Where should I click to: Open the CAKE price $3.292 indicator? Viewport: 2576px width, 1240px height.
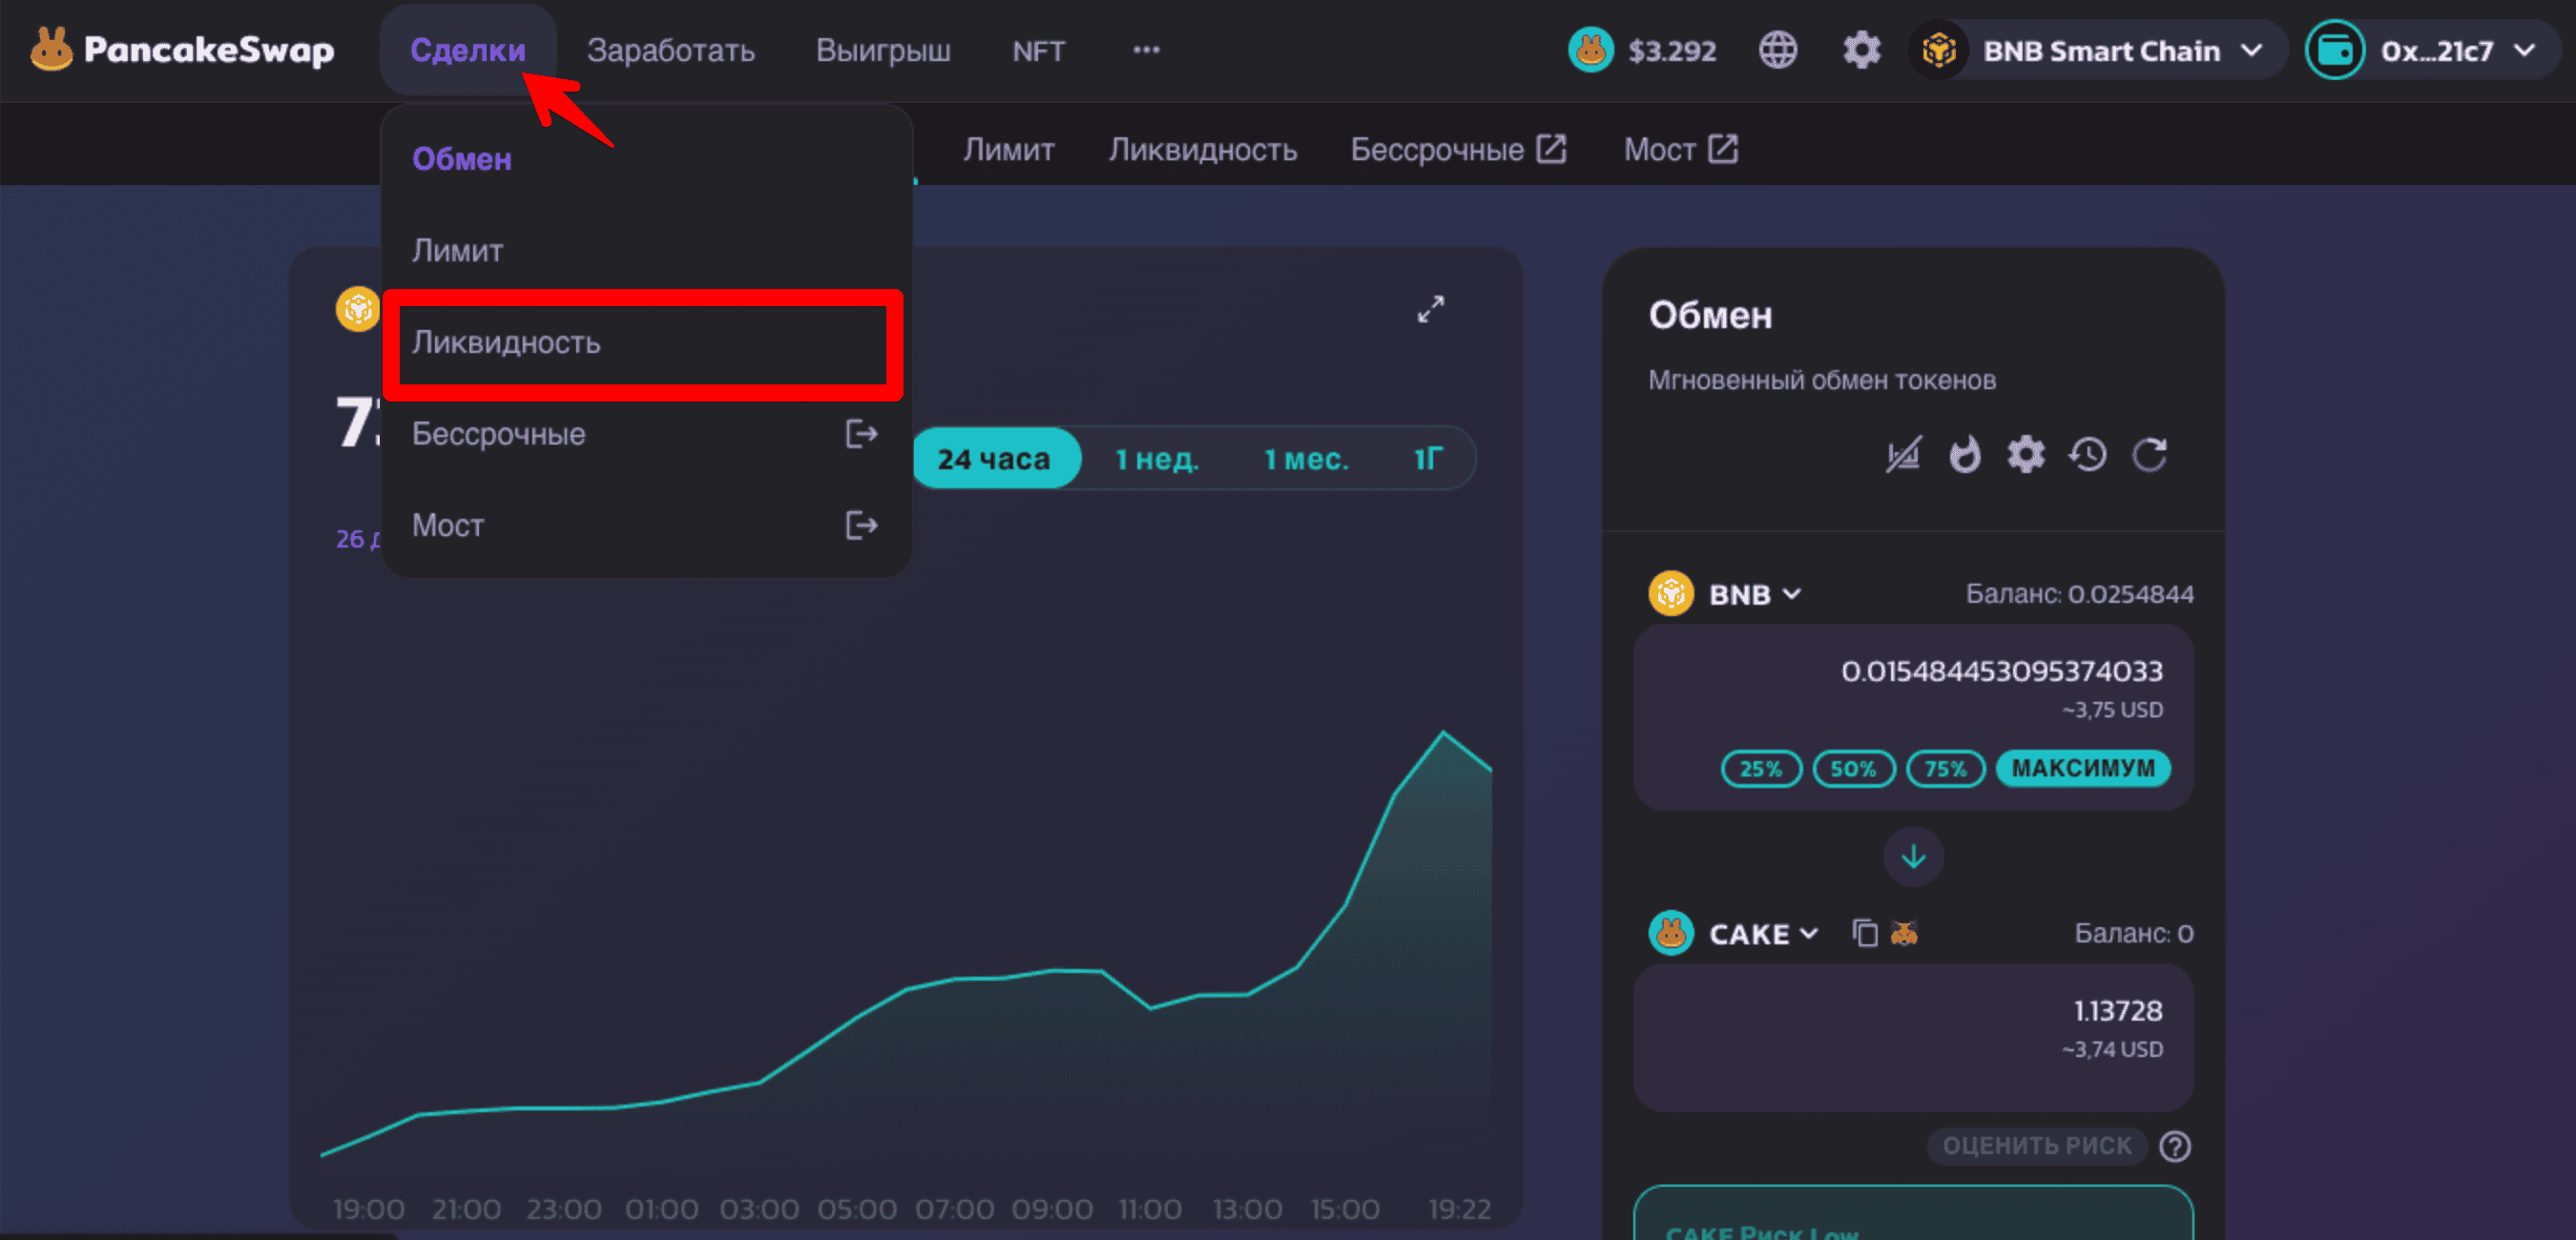click(1642, 50)
